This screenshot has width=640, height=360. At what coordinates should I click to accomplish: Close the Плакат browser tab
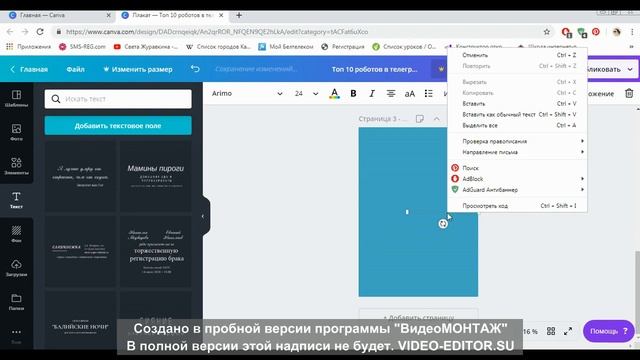(x=221, y=15)
